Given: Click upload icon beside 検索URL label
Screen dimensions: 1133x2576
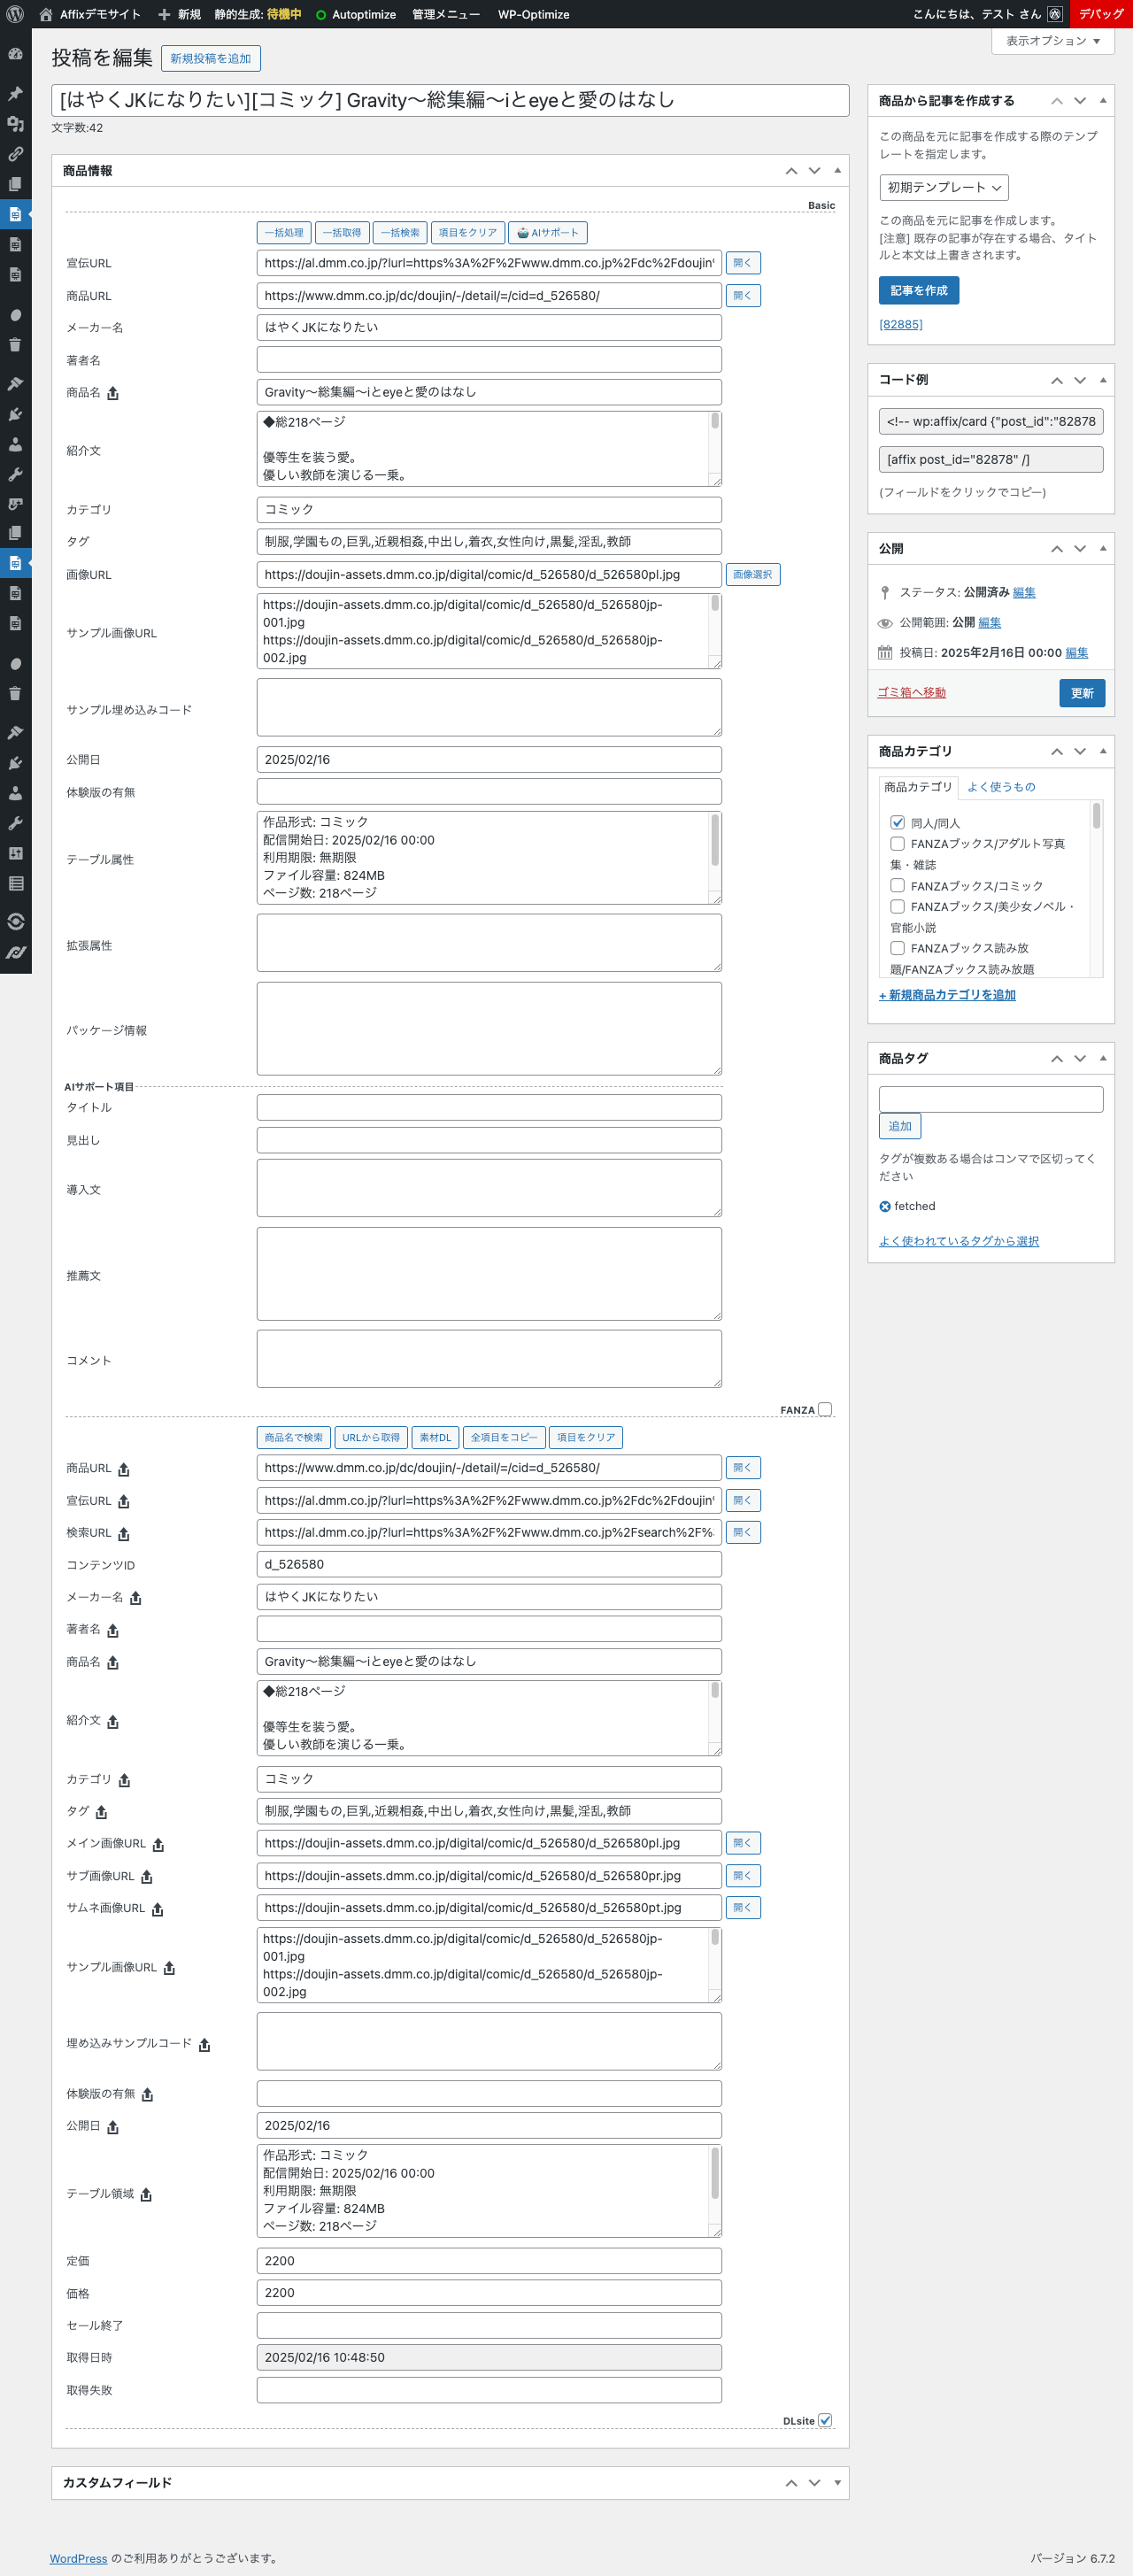Looking at the screenshot, I should click(124, 1534).
